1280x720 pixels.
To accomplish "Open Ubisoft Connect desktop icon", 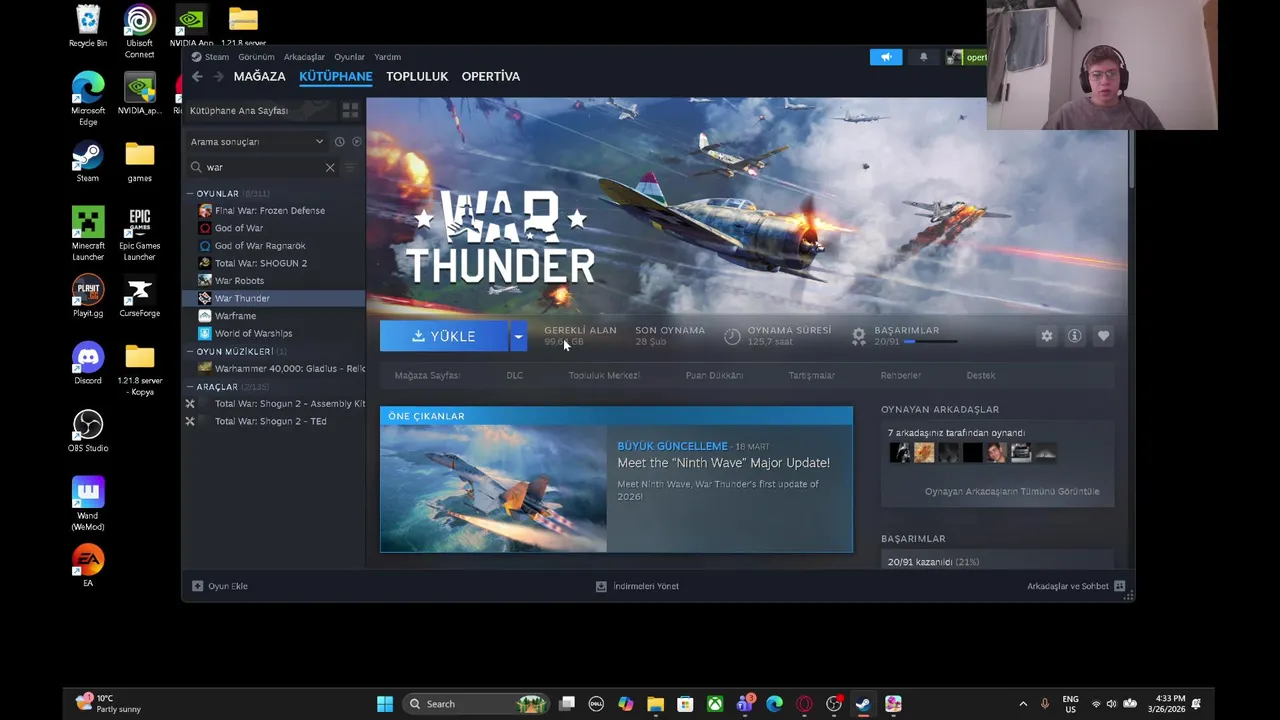I will (x=139, y=32).
